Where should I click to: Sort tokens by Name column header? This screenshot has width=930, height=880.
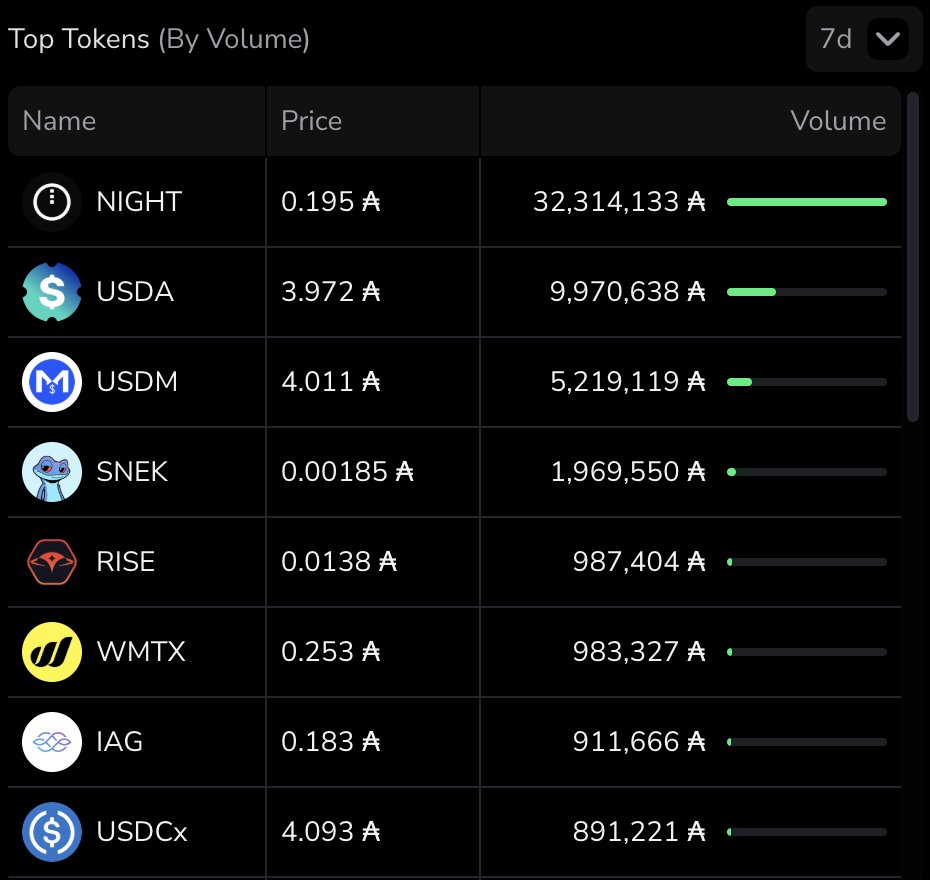[60, 121]
